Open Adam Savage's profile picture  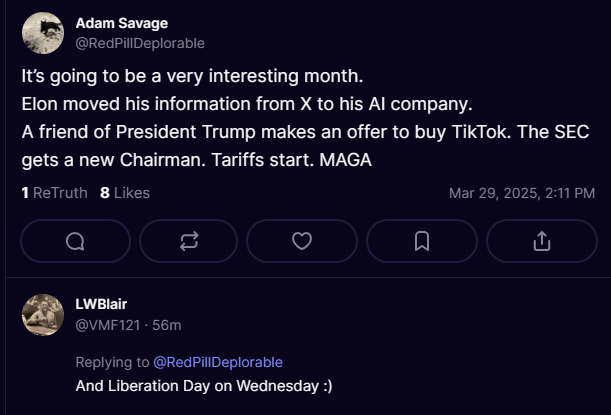43,33
